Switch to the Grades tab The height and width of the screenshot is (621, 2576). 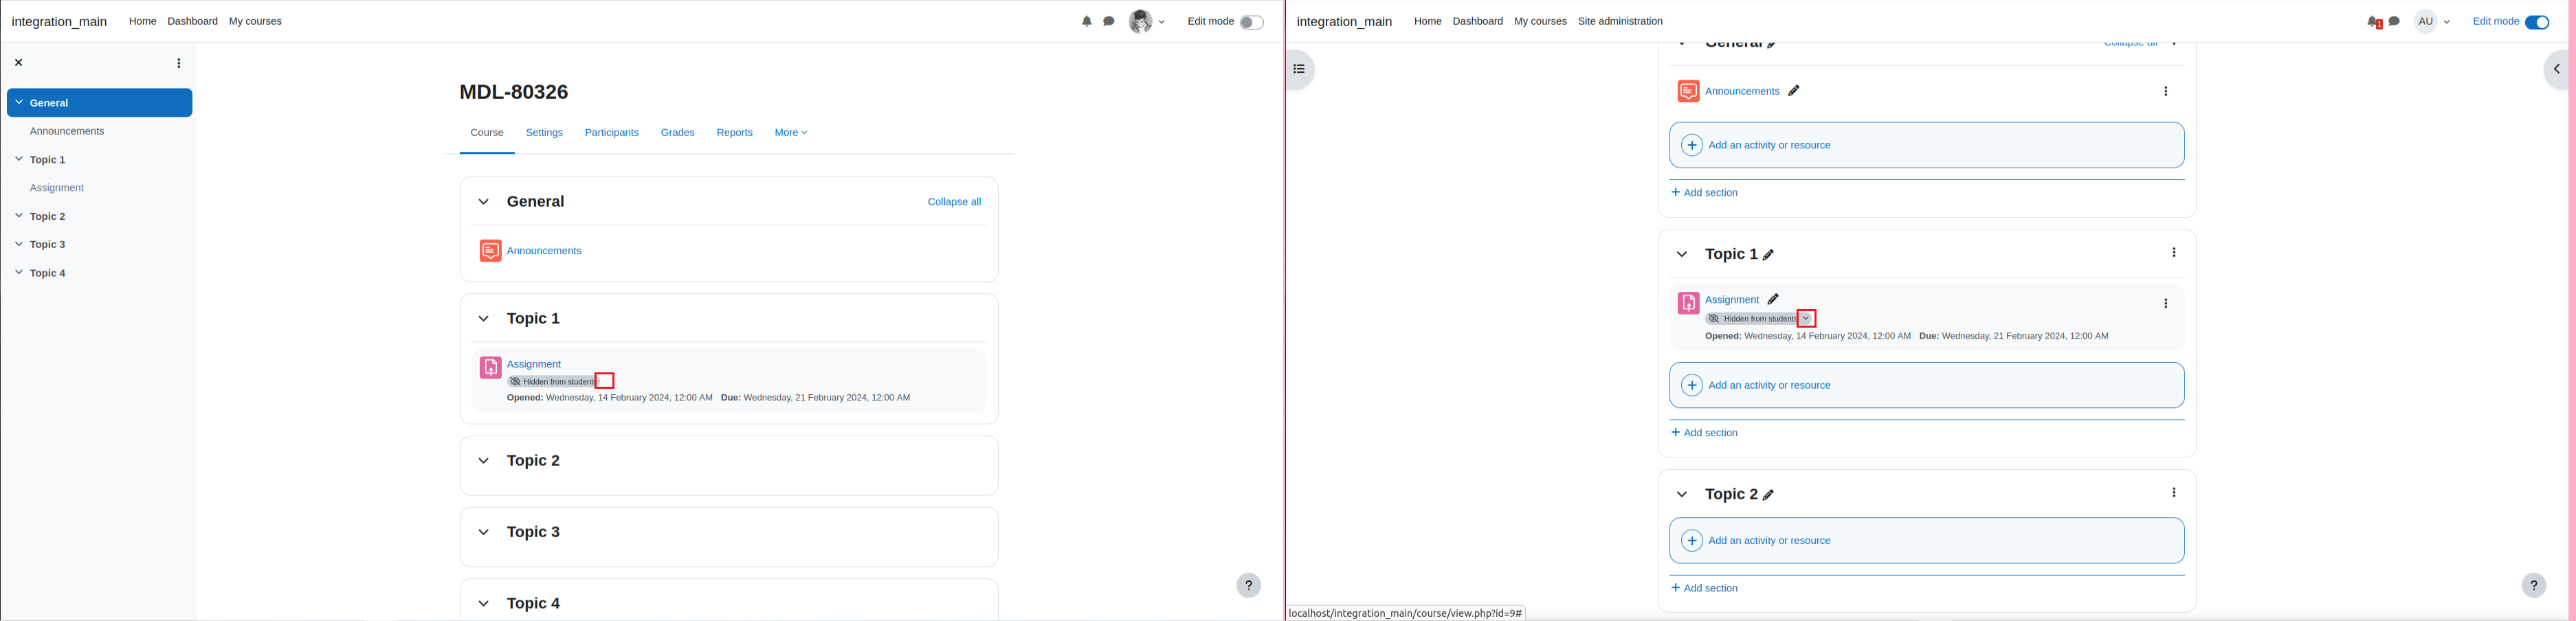677,133
